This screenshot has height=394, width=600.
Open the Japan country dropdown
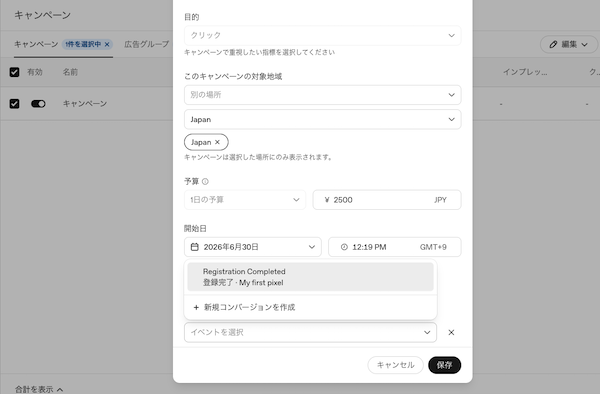[x=323, y=119]
